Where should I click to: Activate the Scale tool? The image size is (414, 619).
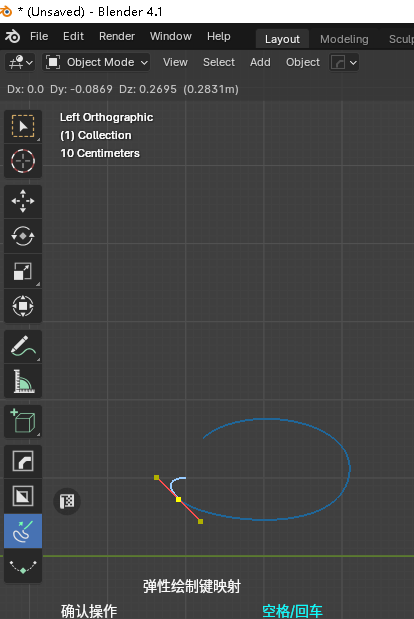click(23, 271)
